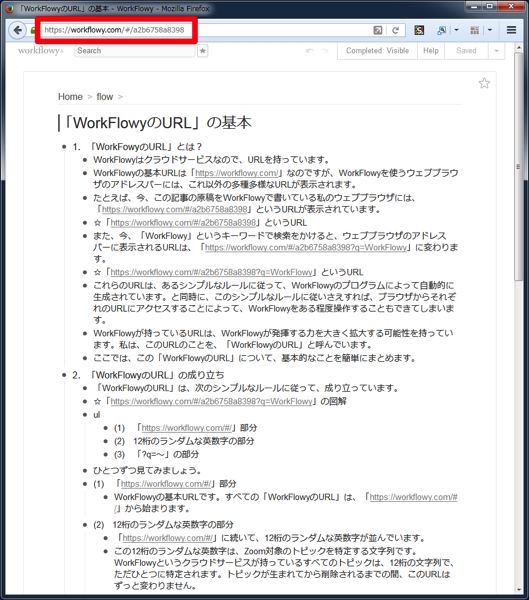
Task: Click the scrollbar up arrow
Action: point(519,48)
